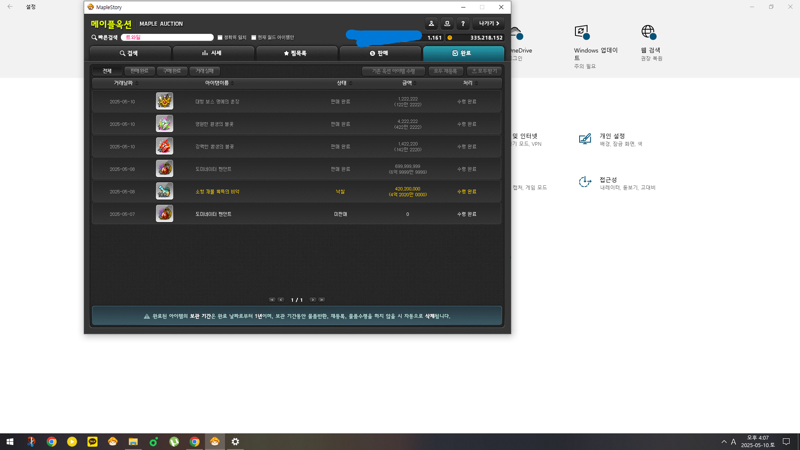Toggle the first checkbox beside quick search

click(x=220, y=37)
